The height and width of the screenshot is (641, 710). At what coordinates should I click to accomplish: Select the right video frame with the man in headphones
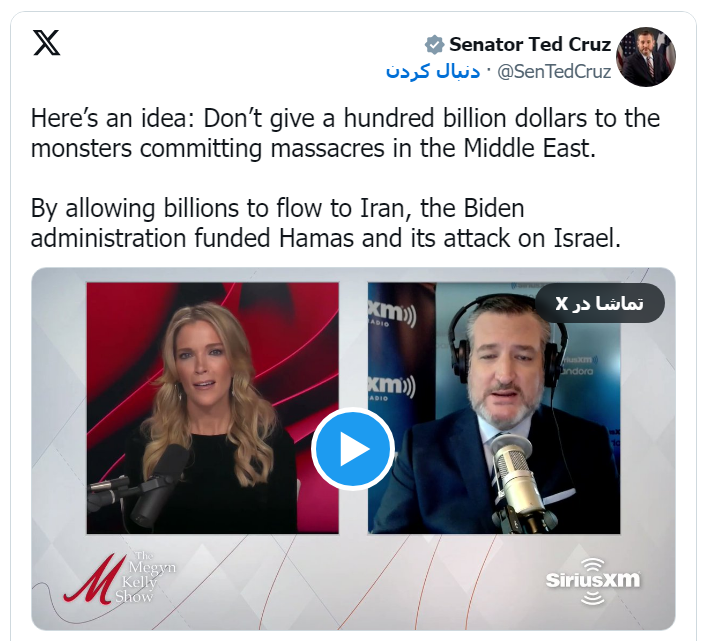tap(494, 408)
